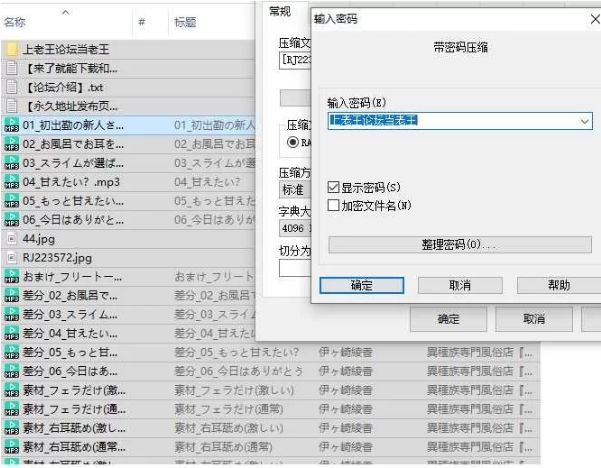
Task: Click MP3 icon of 06_今日はありがと...
Action: pos(11,220)
